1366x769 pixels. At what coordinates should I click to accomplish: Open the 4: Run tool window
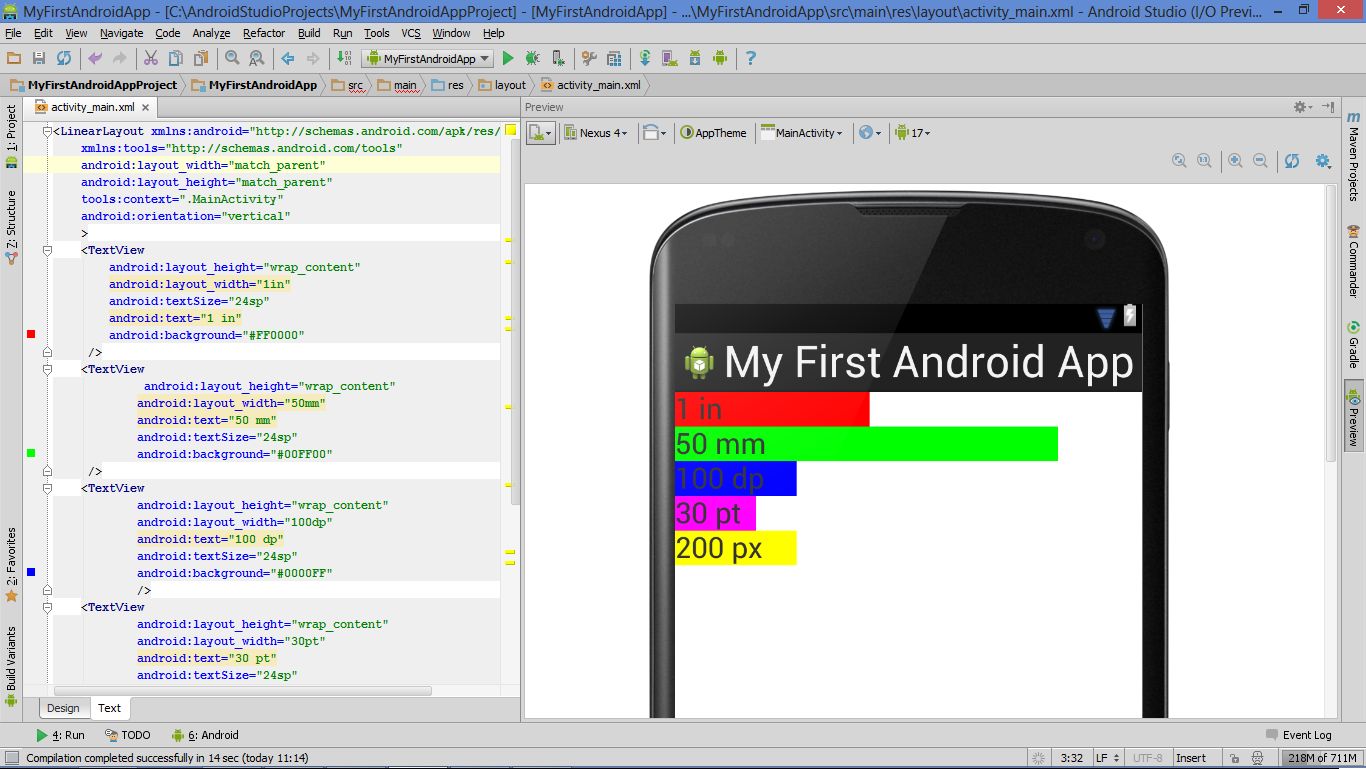pos(61,735)
